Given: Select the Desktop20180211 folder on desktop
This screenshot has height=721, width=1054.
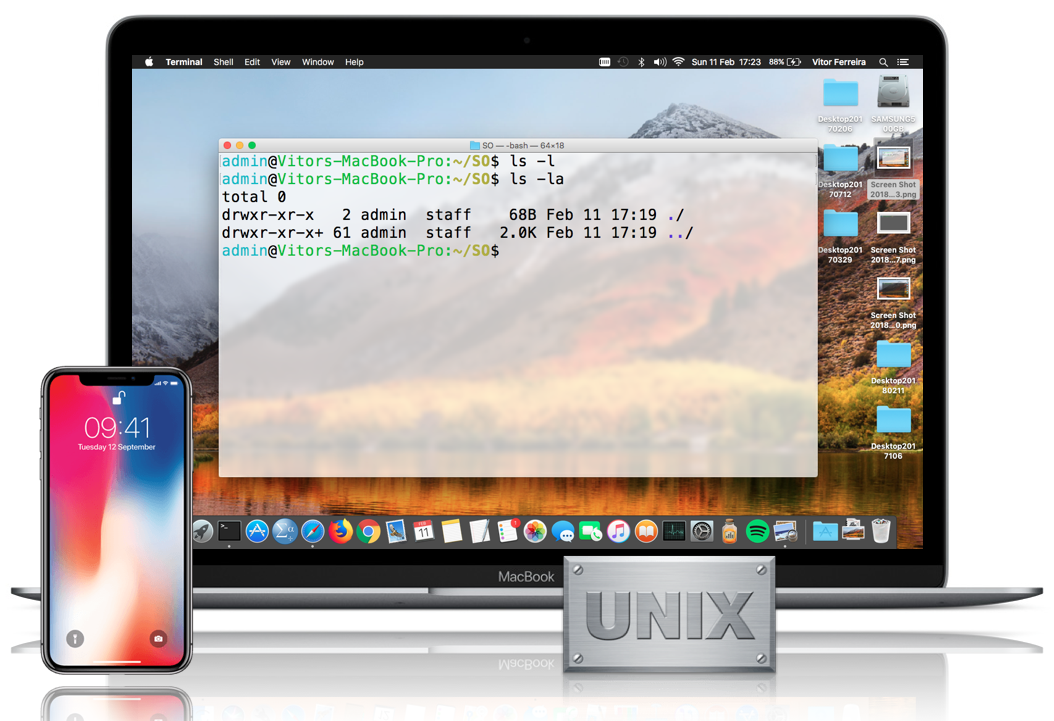Looking at the screenshot, I should click(x=893, y=367).
